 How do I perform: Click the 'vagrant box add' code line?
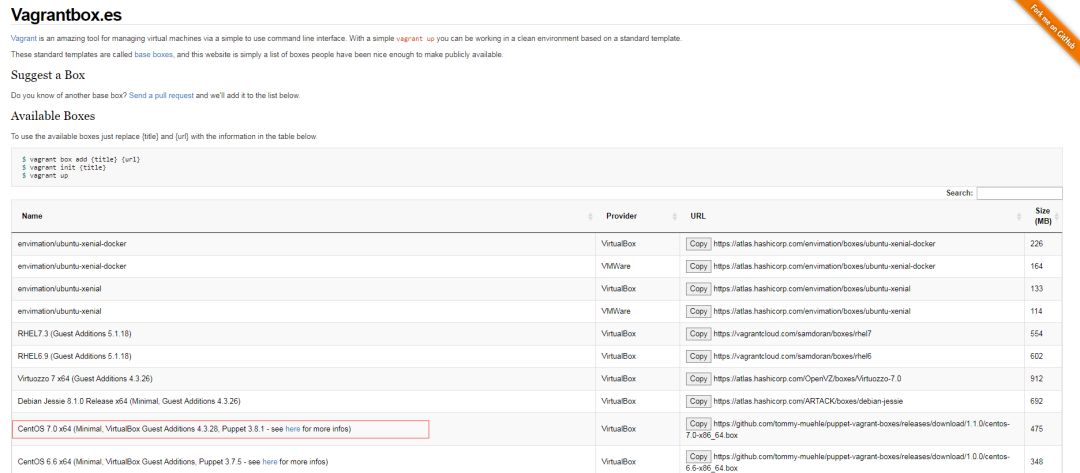[x=81, y=159]
